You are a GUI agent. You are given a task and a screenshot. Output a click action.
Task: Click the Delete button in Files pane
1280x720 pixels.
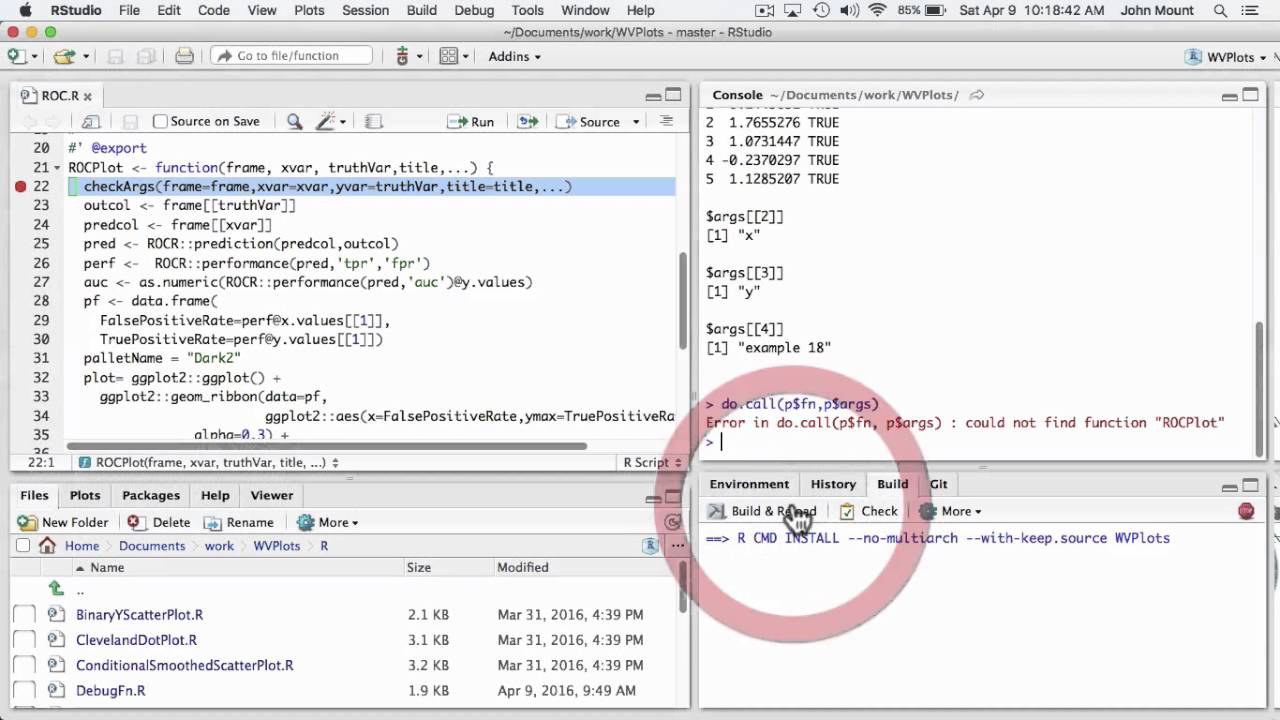click(158, 522)
